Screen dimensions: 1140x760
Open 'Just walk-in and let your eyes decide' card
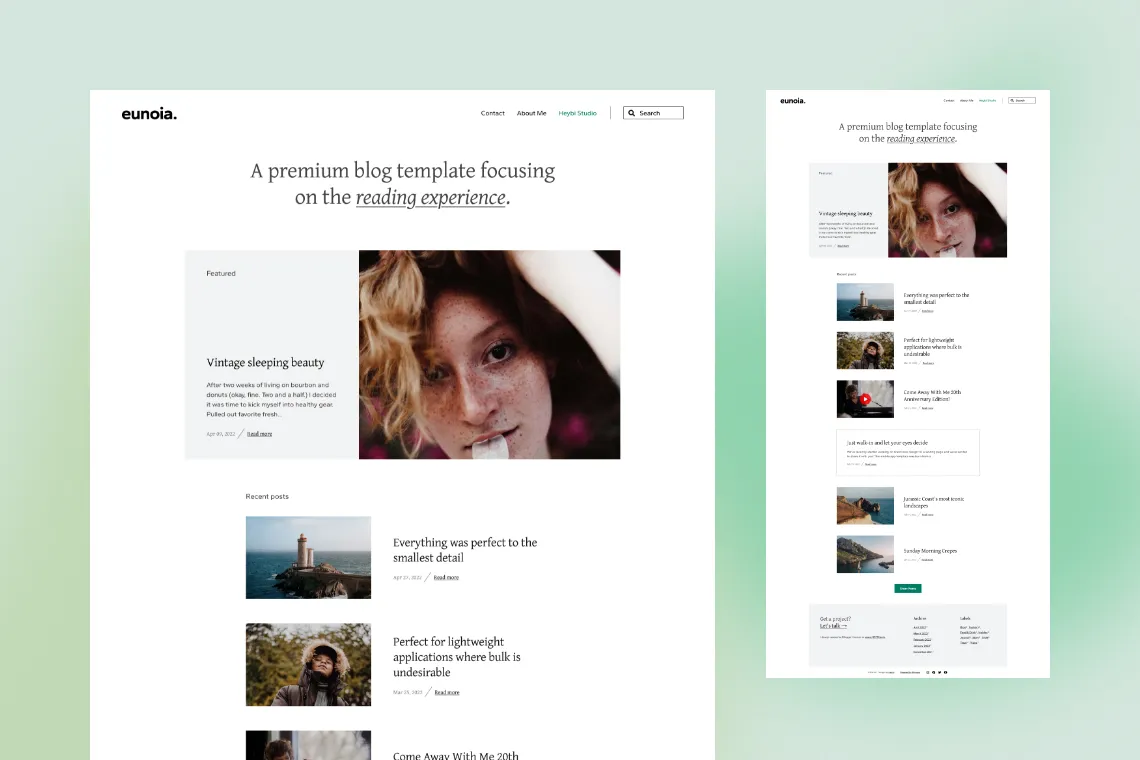tap(908, 452)
